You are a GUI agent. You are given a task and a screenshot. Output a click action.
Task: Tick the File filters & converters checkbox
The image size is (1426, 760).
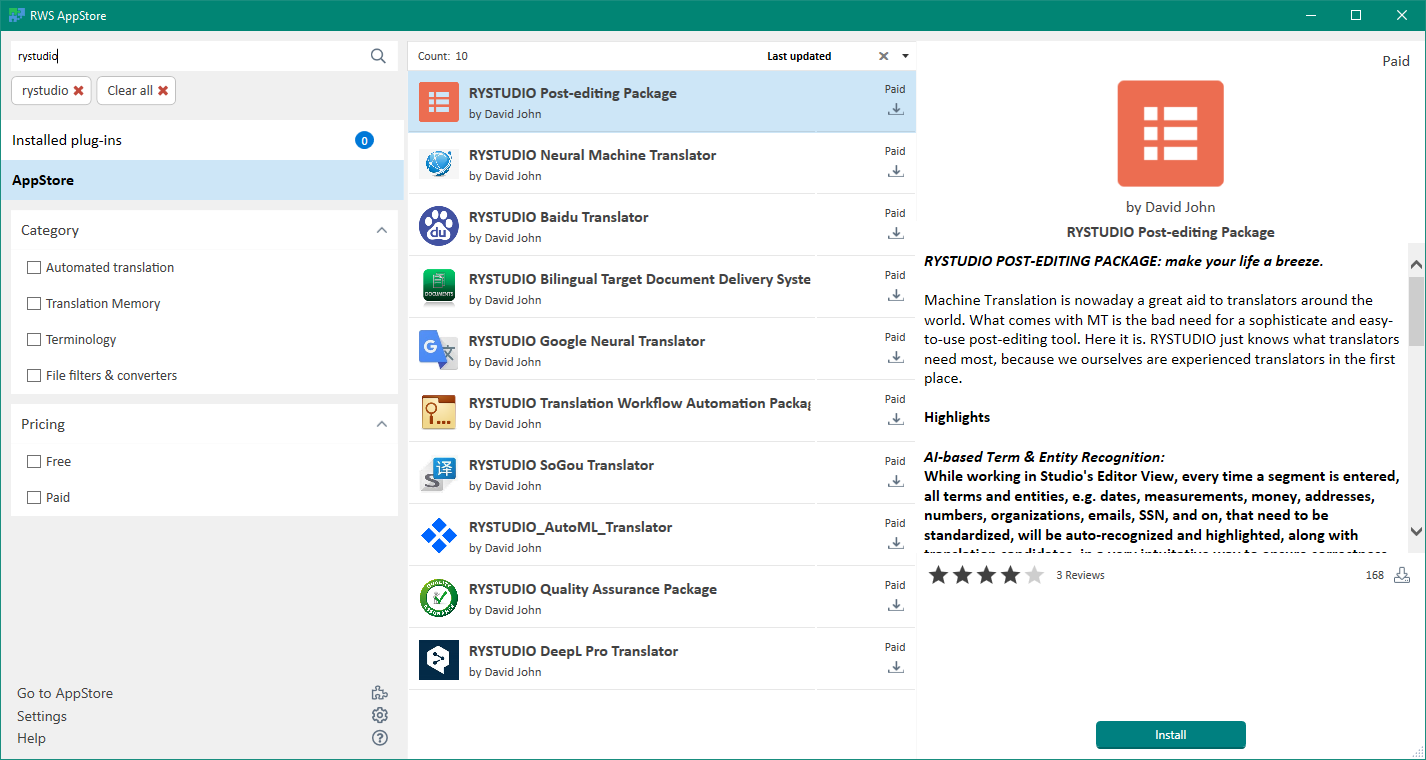pos(34,376)
